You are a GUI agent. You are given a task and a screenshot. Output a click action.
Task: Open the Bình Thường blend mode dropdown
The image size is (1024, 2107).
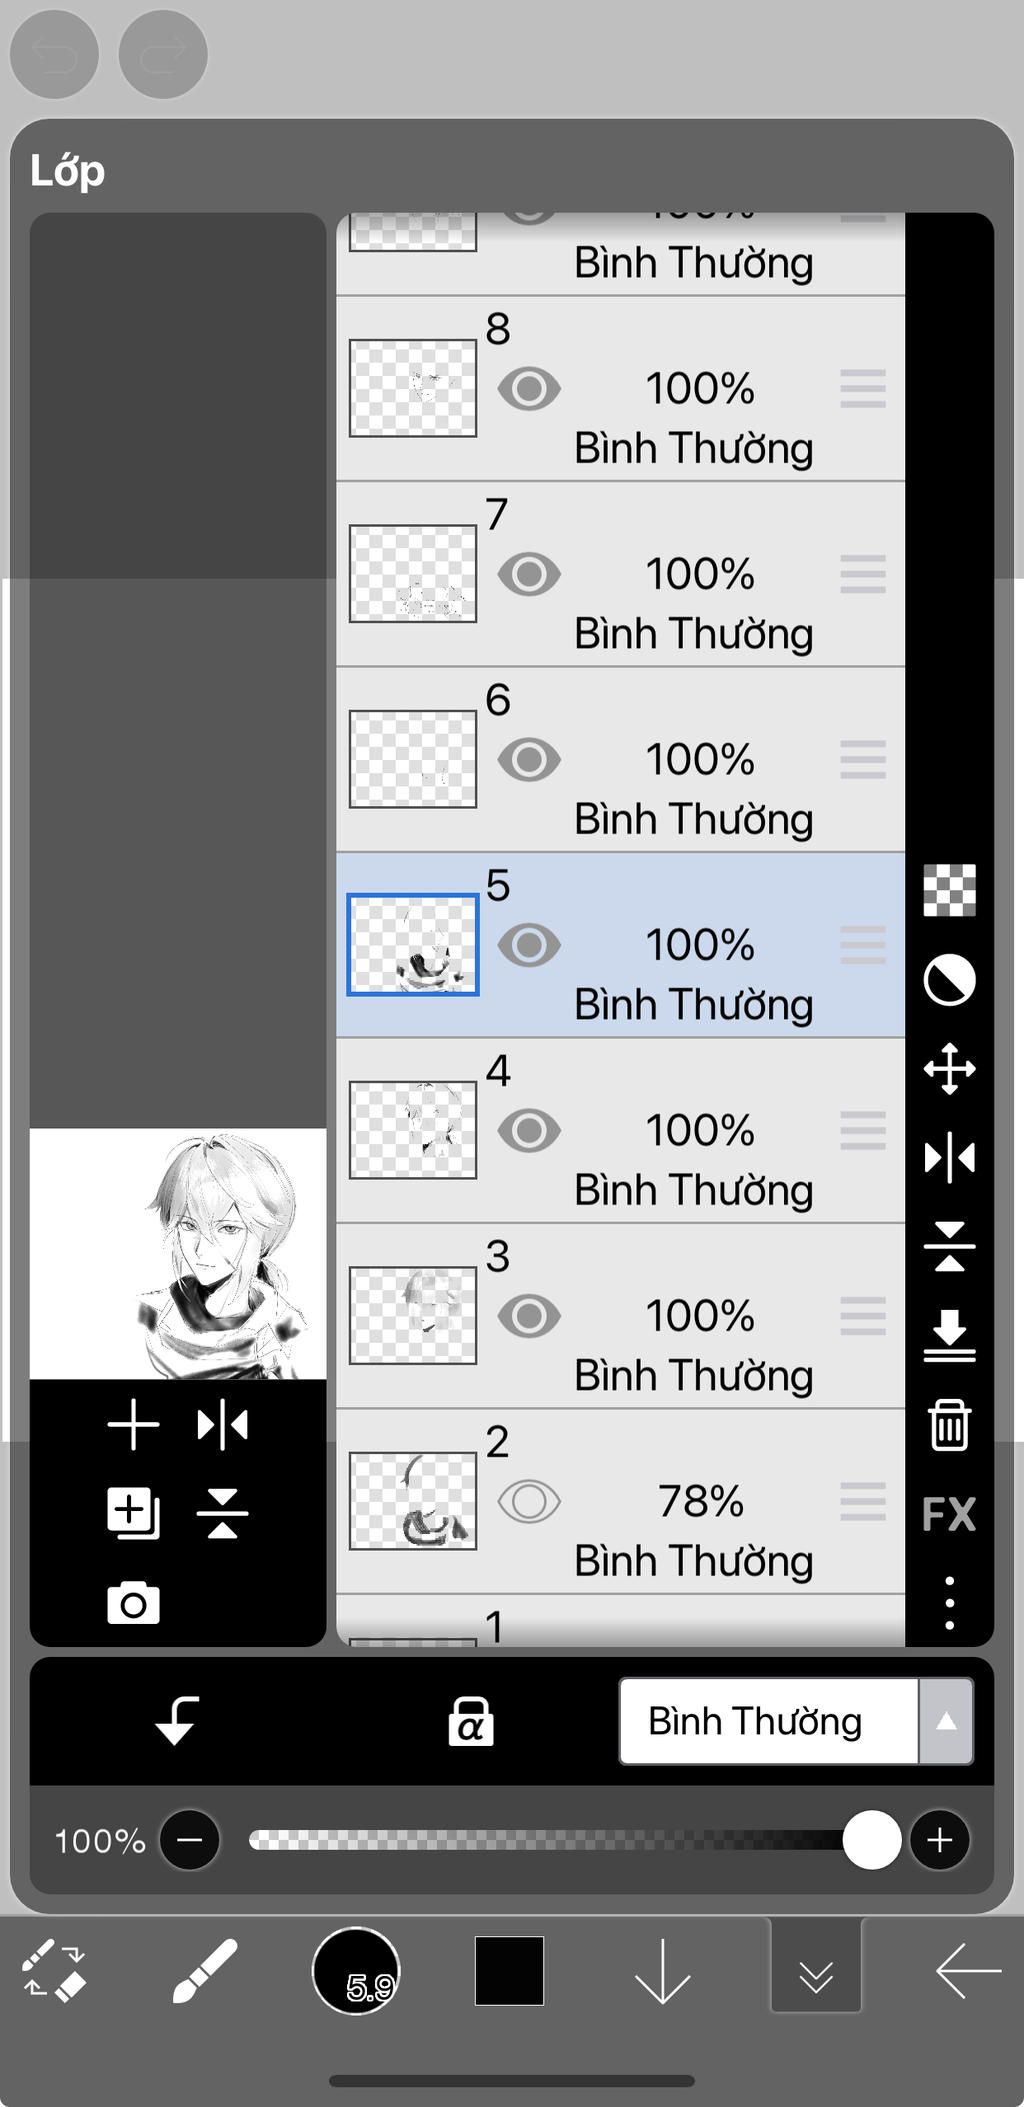coord(796,1721)
